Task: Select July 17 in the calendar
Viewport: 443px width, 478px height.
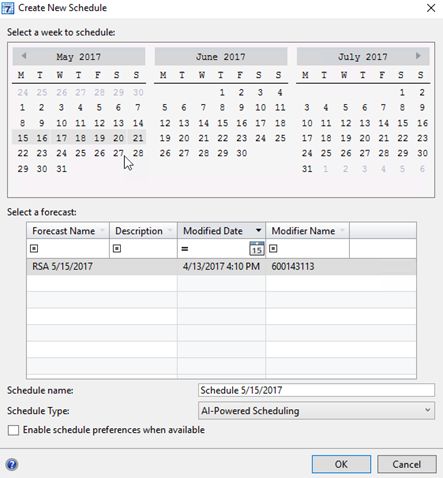Action: pyautogui.click(x=307, y=138)
